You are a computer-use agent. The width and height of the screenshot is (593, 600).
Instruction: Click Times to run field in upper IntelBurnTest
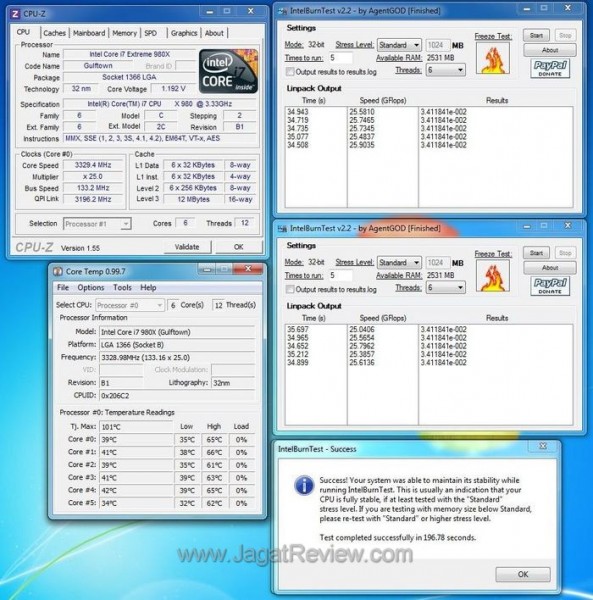340,58
